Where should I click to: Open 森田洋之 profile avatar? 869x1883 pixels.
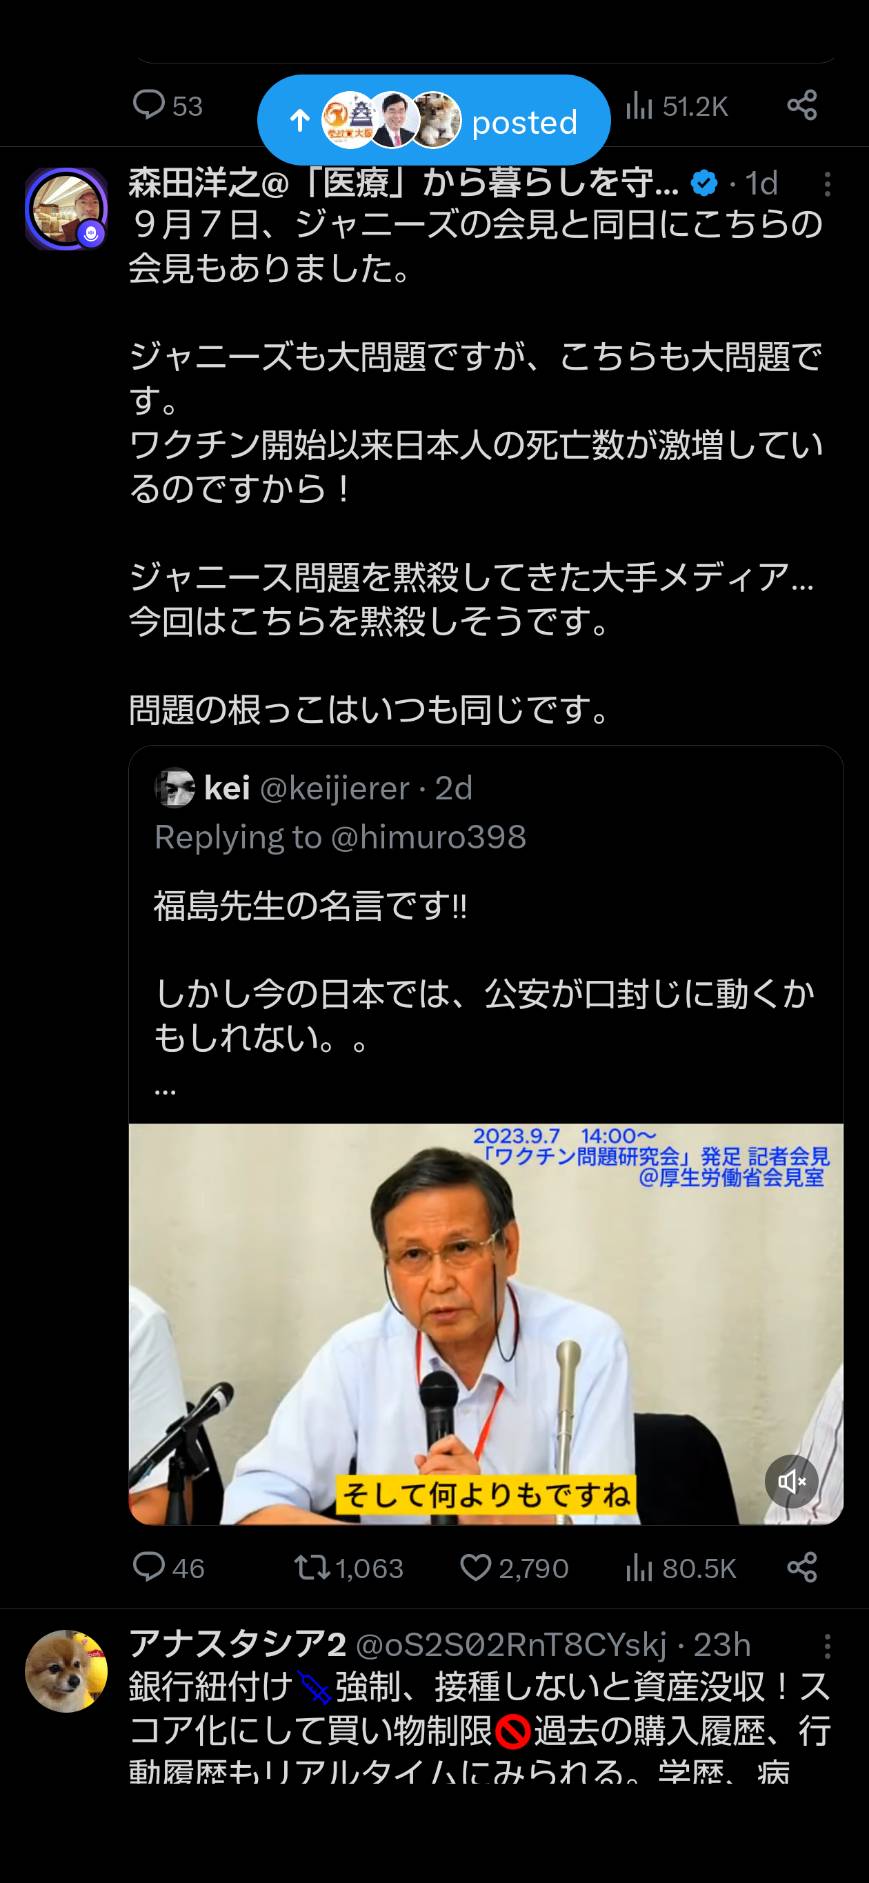[66, 209]
